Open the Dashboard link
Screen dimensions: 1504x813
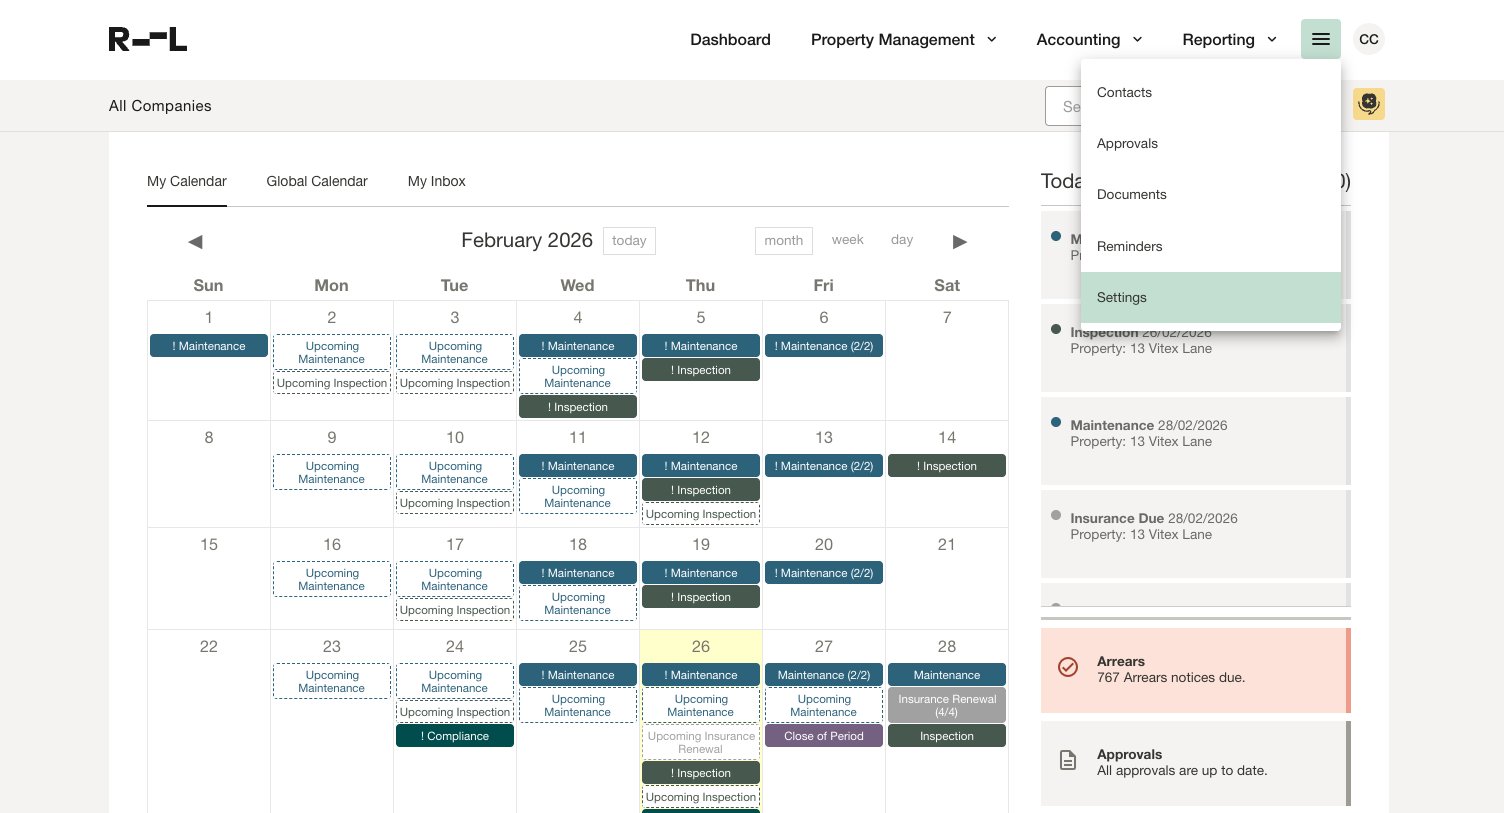coord(730,39)
